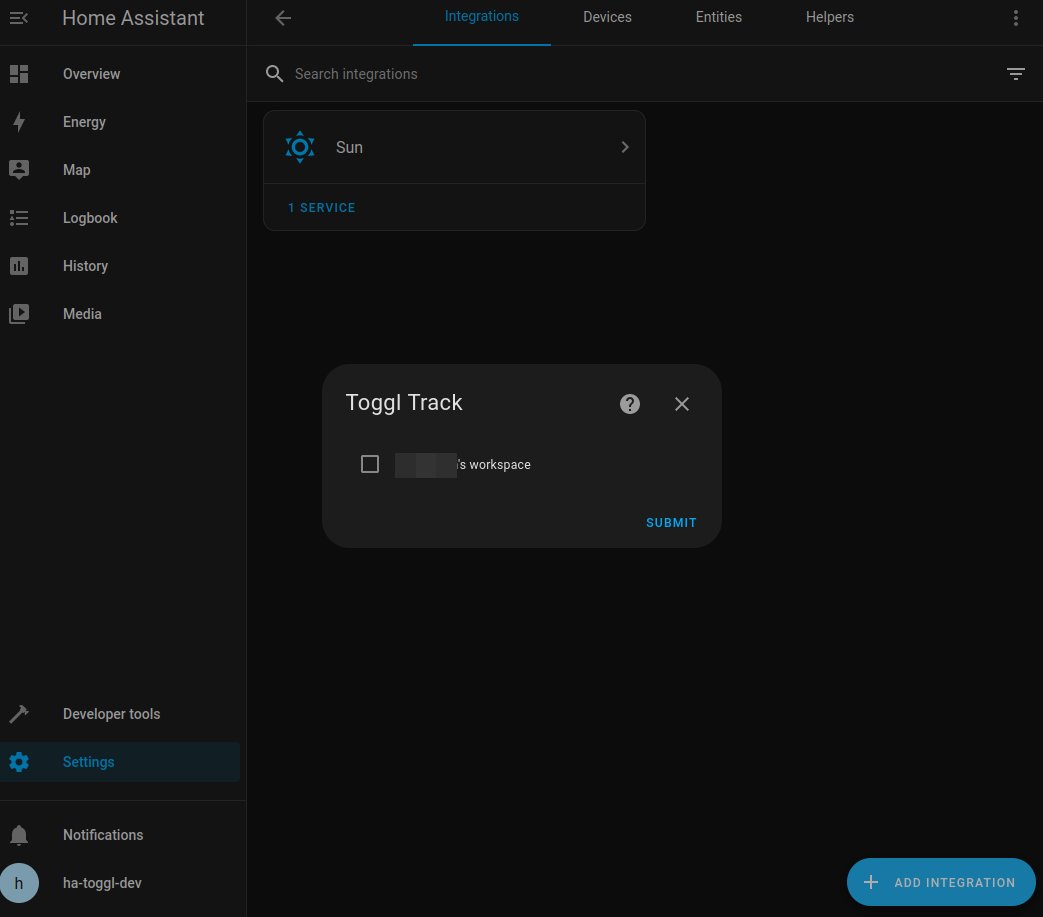The height and width of the screenshot is (917, 1043).
Task: Click the user avatar 'h'
Action: point(19,883)
